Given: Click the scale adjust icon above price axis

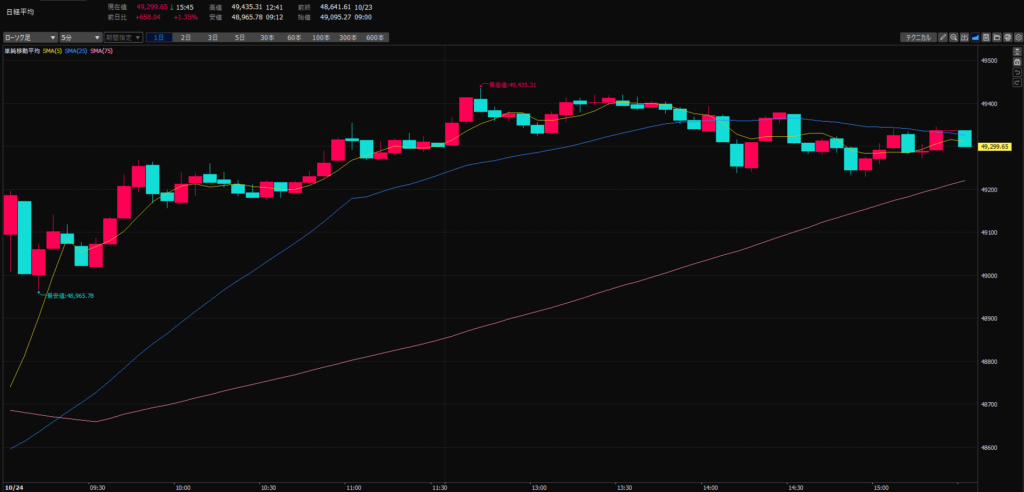Looking at the screenshot, I should pyautogui.click(x=1017, y=51).
